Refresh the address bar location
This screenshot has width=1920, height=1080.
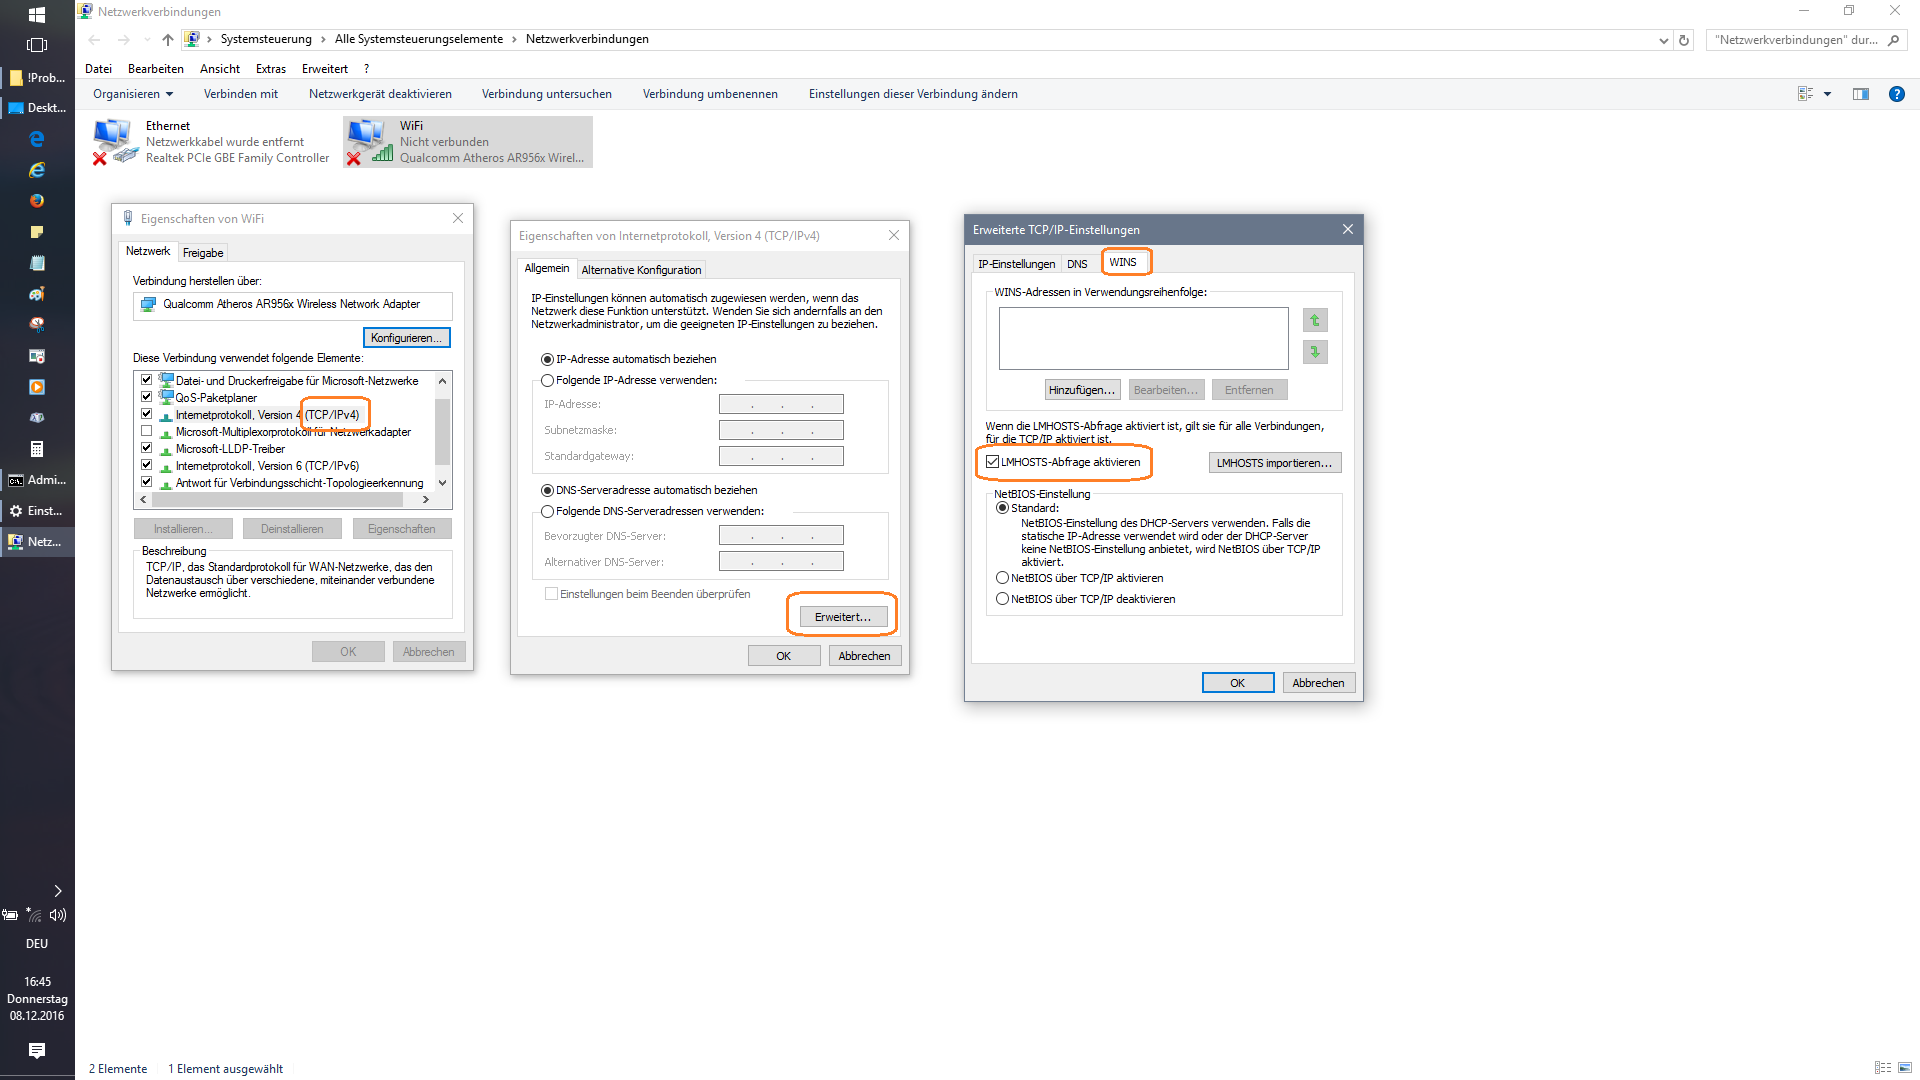click(1684, 40)
